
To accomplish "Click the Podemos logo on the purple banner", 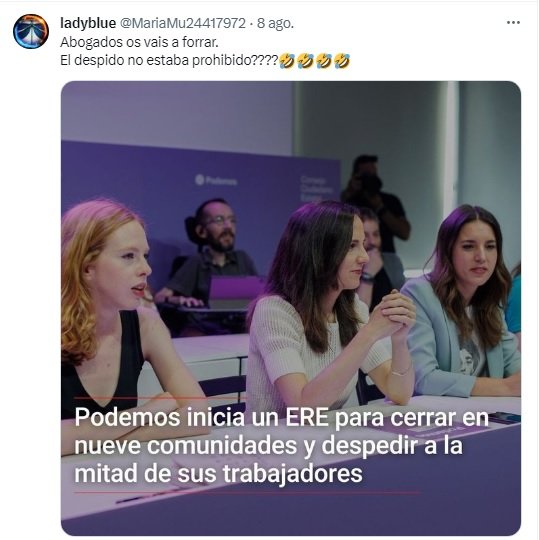I will point(216,180).
